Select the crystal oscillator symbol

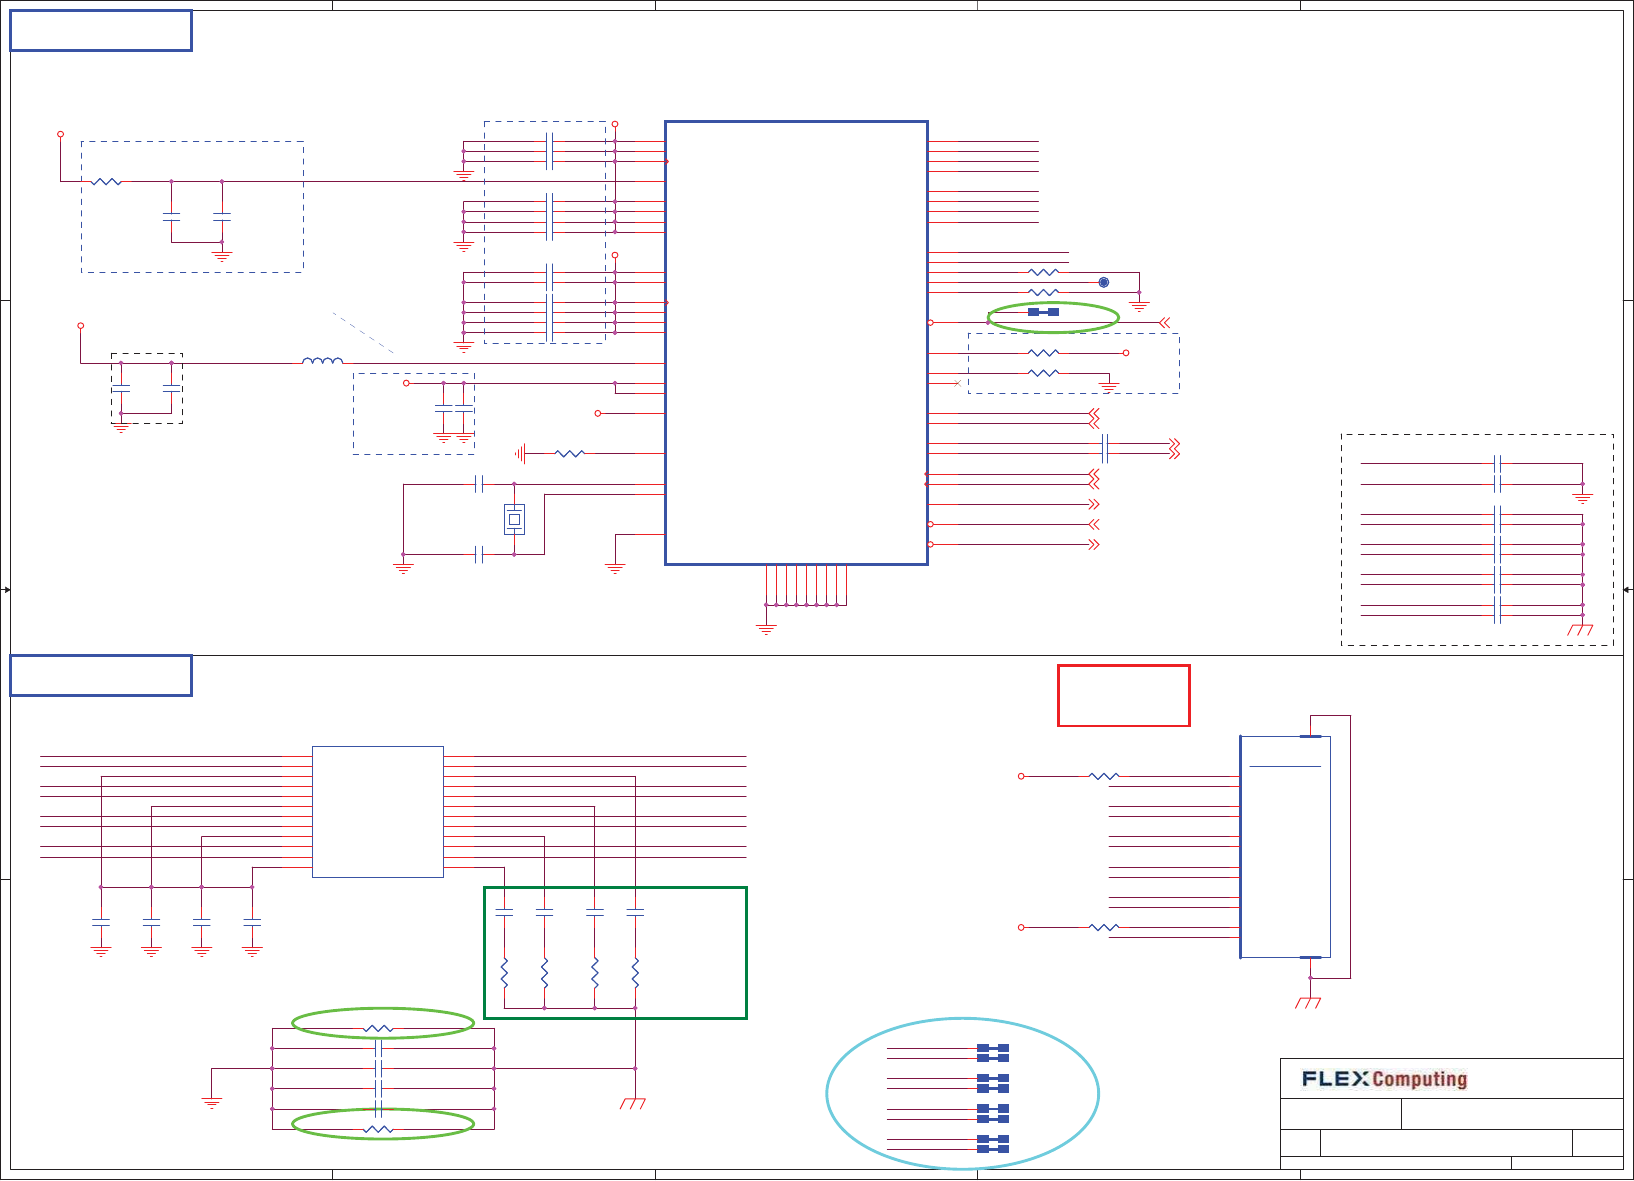click(x=514, y=519)
